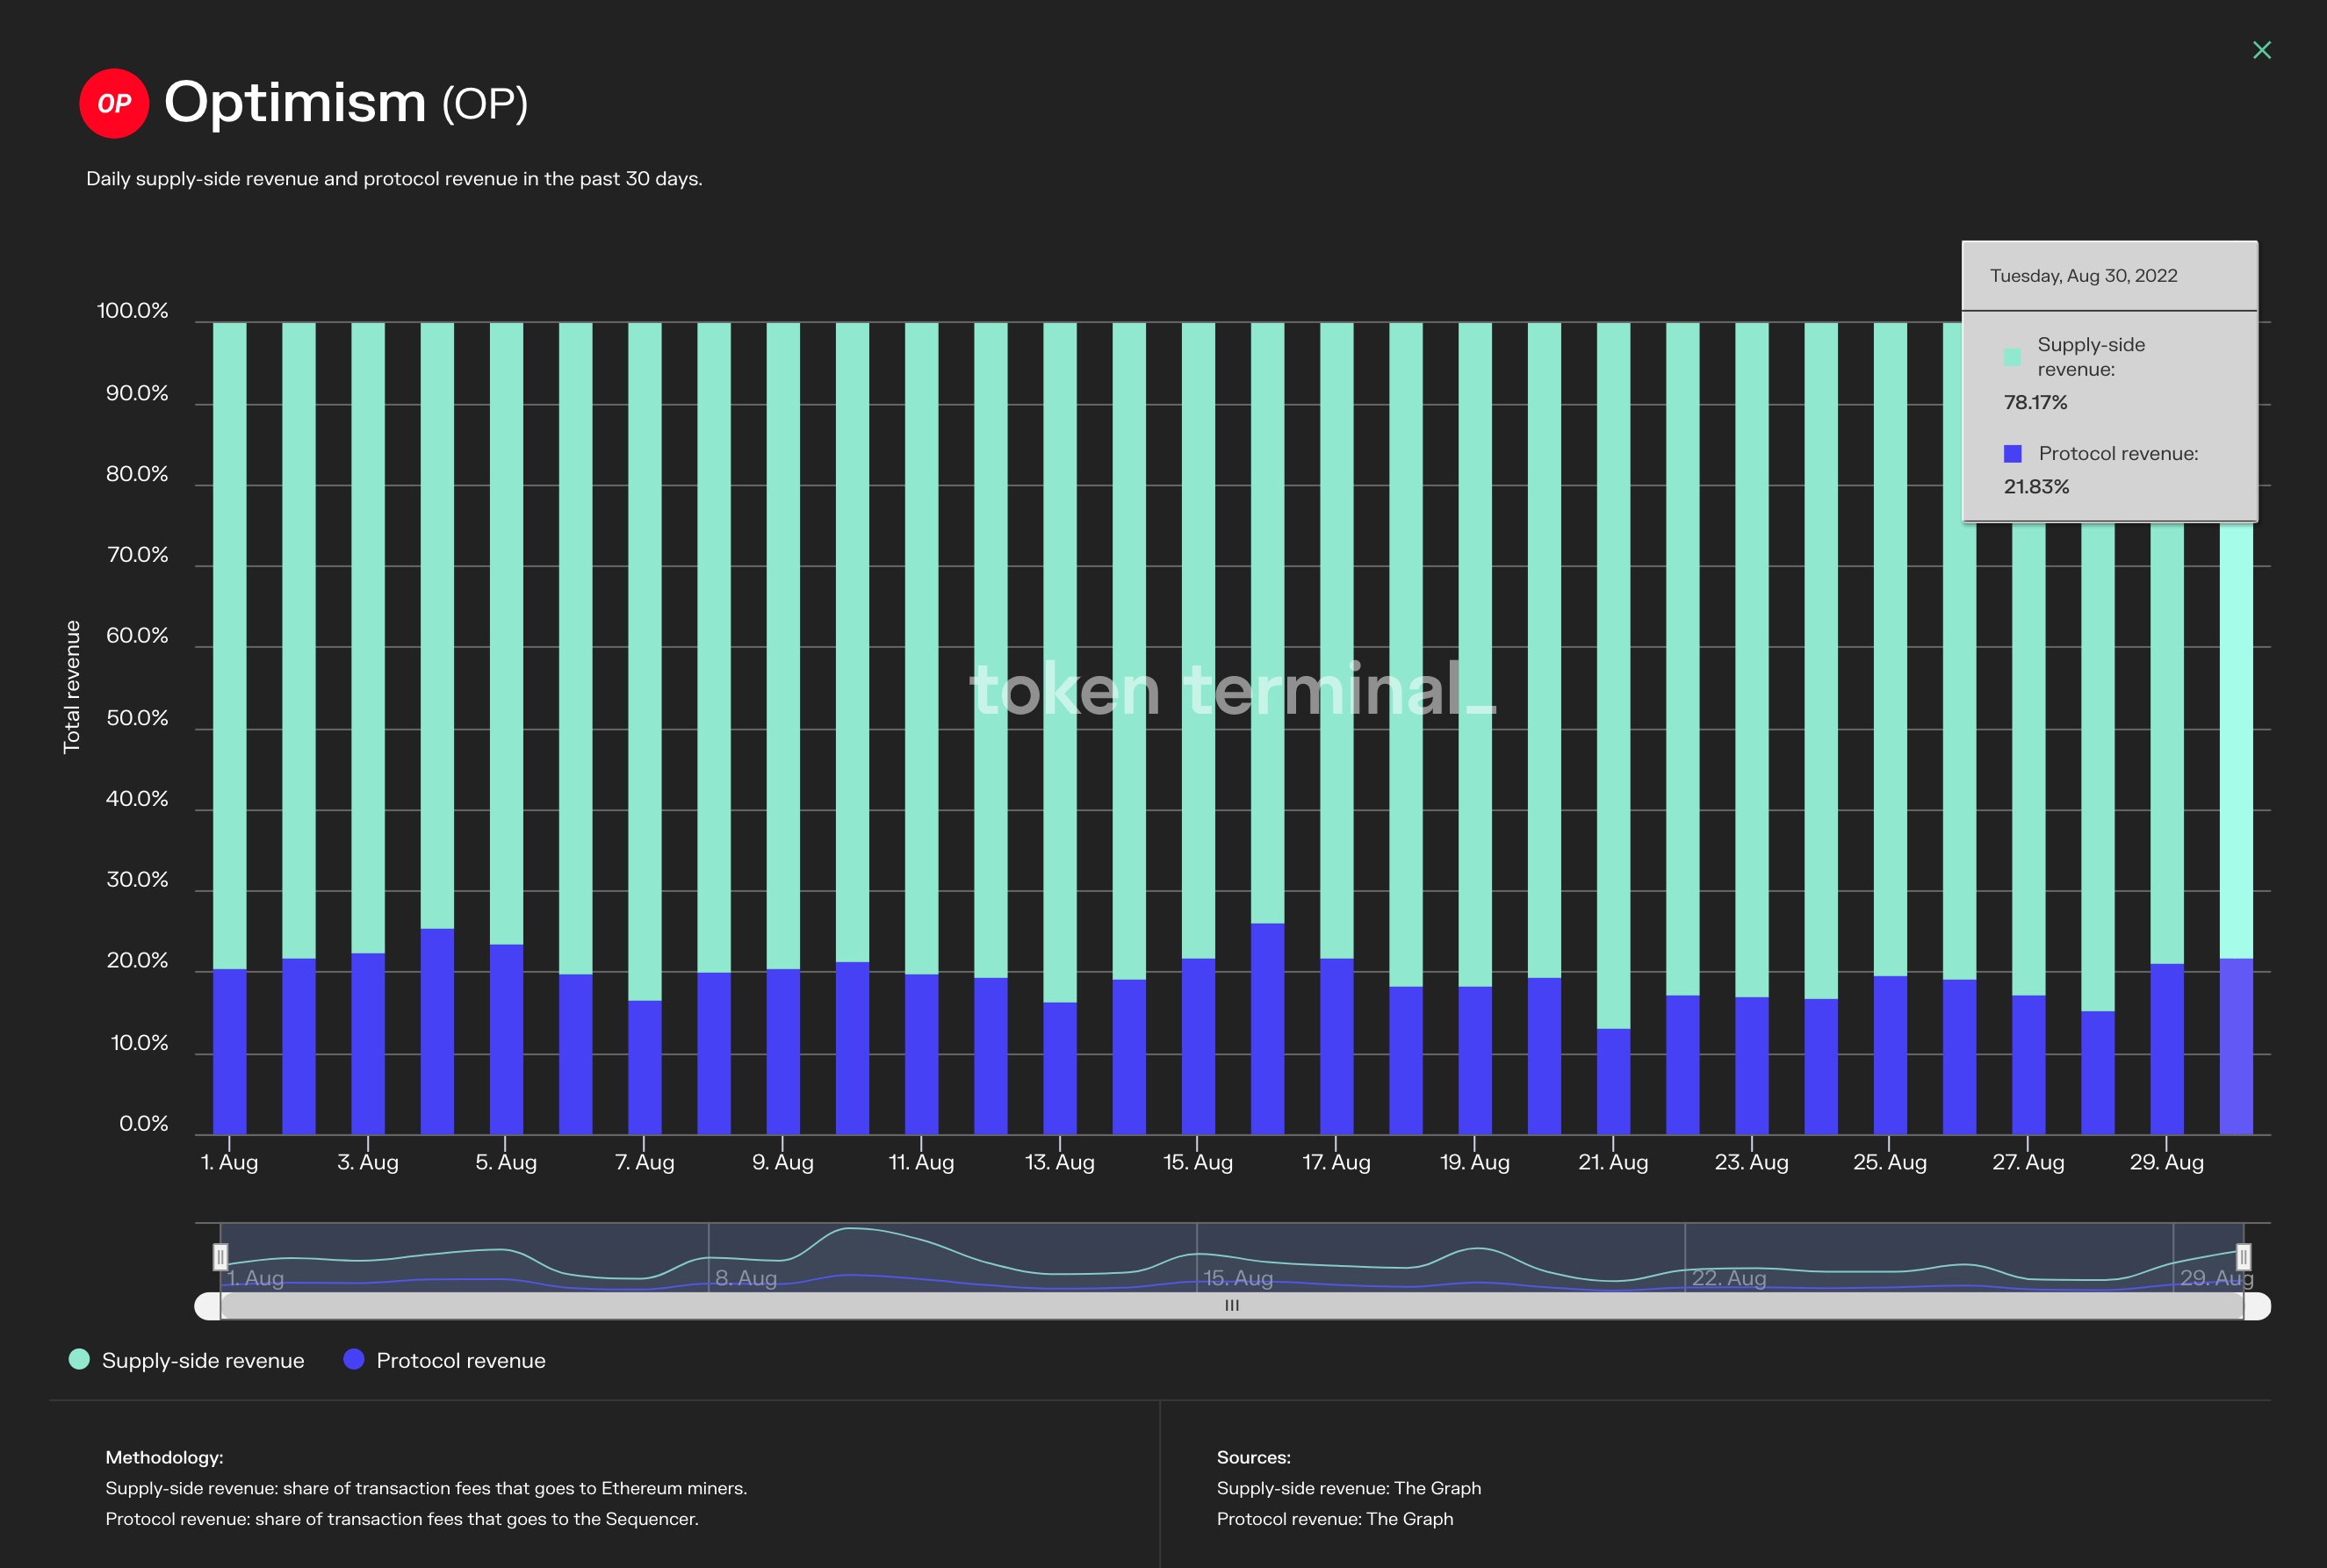Click left end of navigator scrollbar
Screen dimensions: 2327x1568
[206, 1306]
